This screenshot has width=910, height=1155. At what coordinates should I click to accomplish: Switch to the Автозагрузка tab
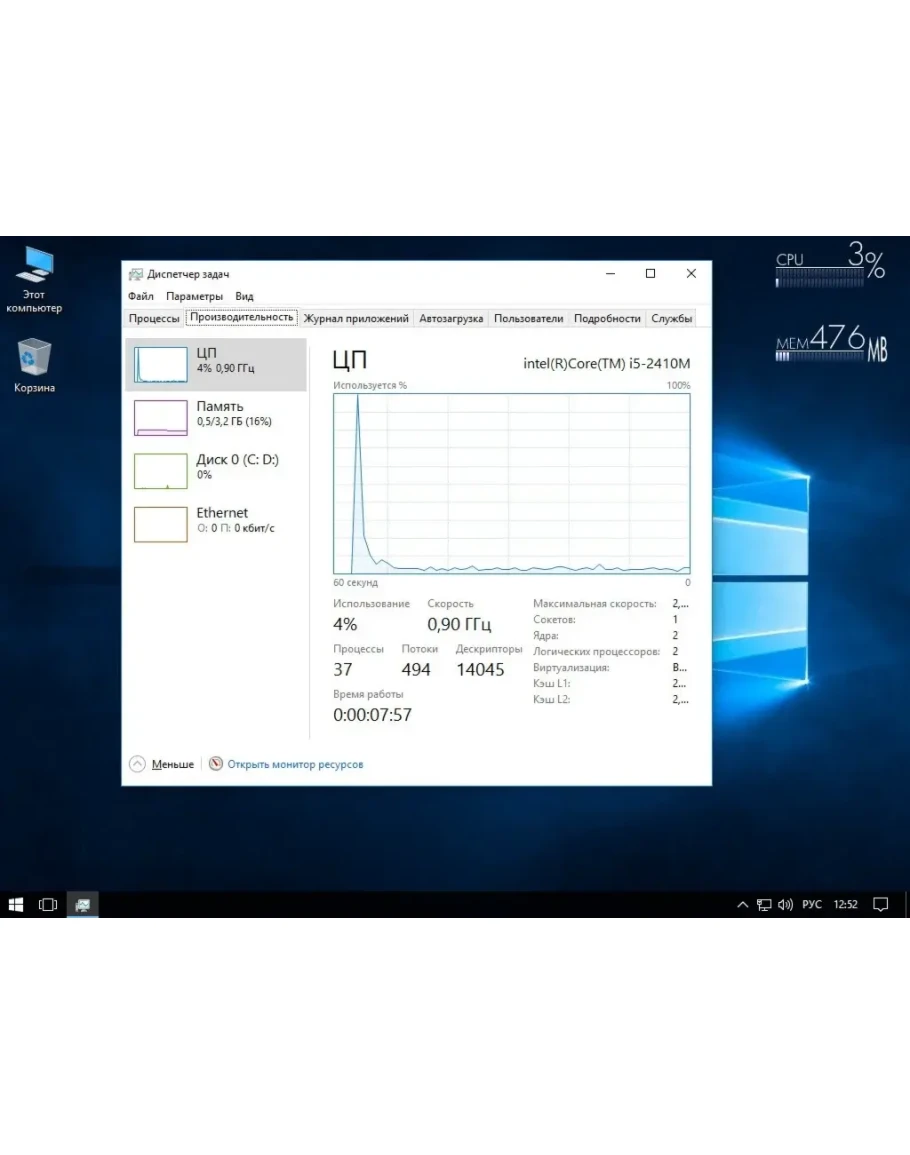coord(451,318)
